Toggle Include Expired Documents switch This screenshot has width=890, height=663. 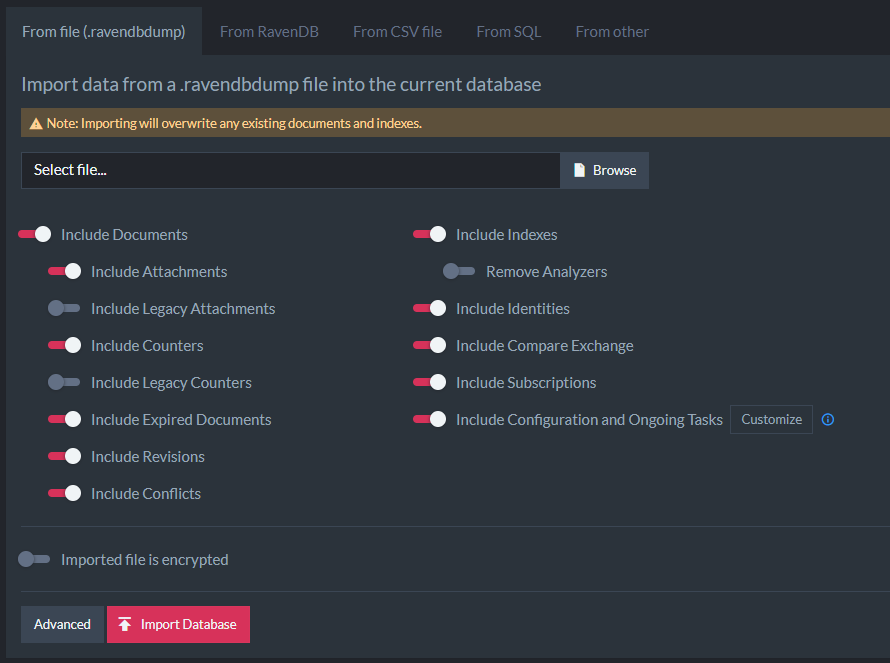click(x=65, y=419)
